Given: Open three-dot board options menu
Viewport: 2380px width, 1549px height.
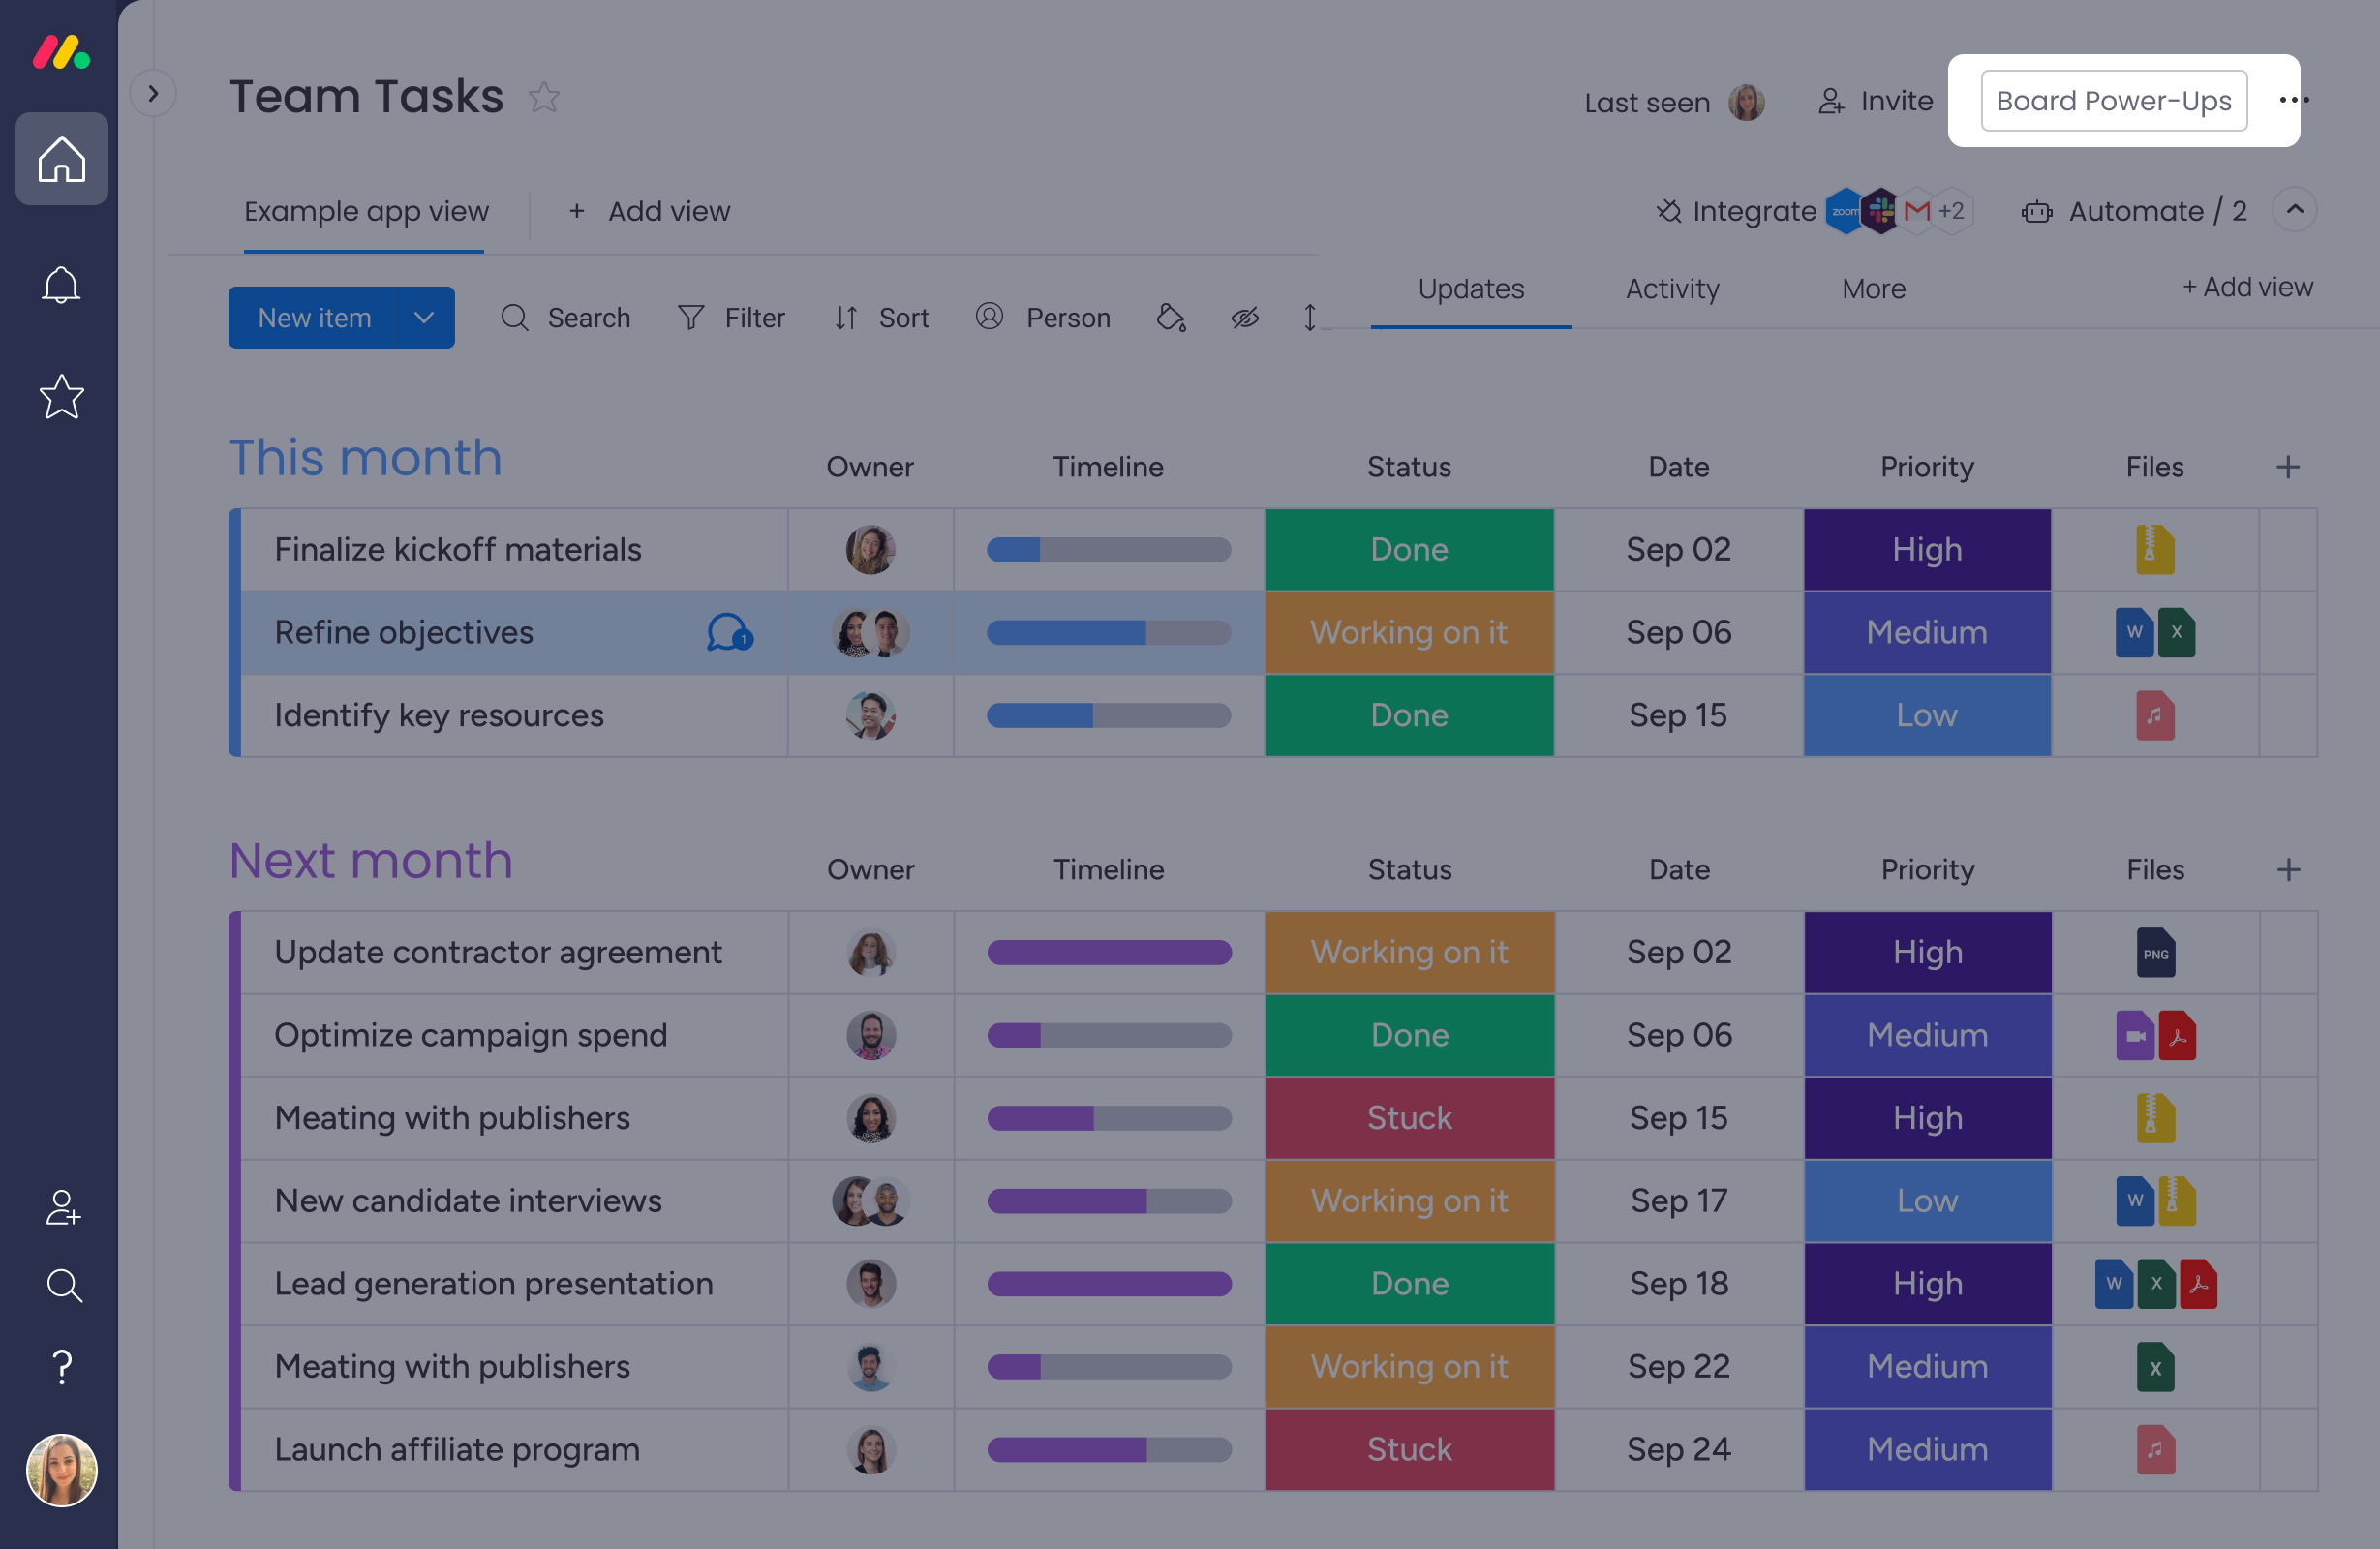Looking at the screenshot, I should [2293, 100].
